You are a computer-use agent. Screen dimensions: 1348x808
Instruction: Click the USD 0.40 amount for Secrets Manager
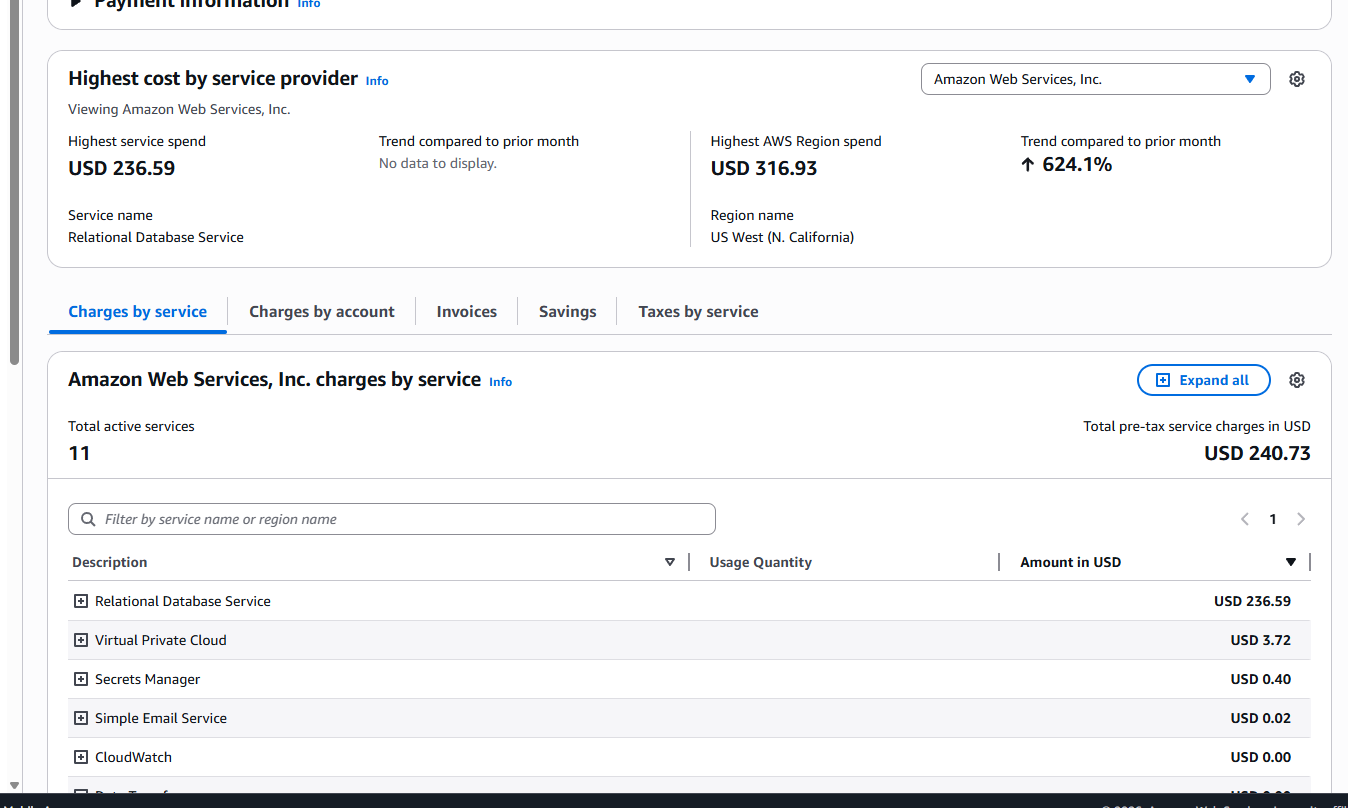pyautogui.click(x=1261, y=679)
